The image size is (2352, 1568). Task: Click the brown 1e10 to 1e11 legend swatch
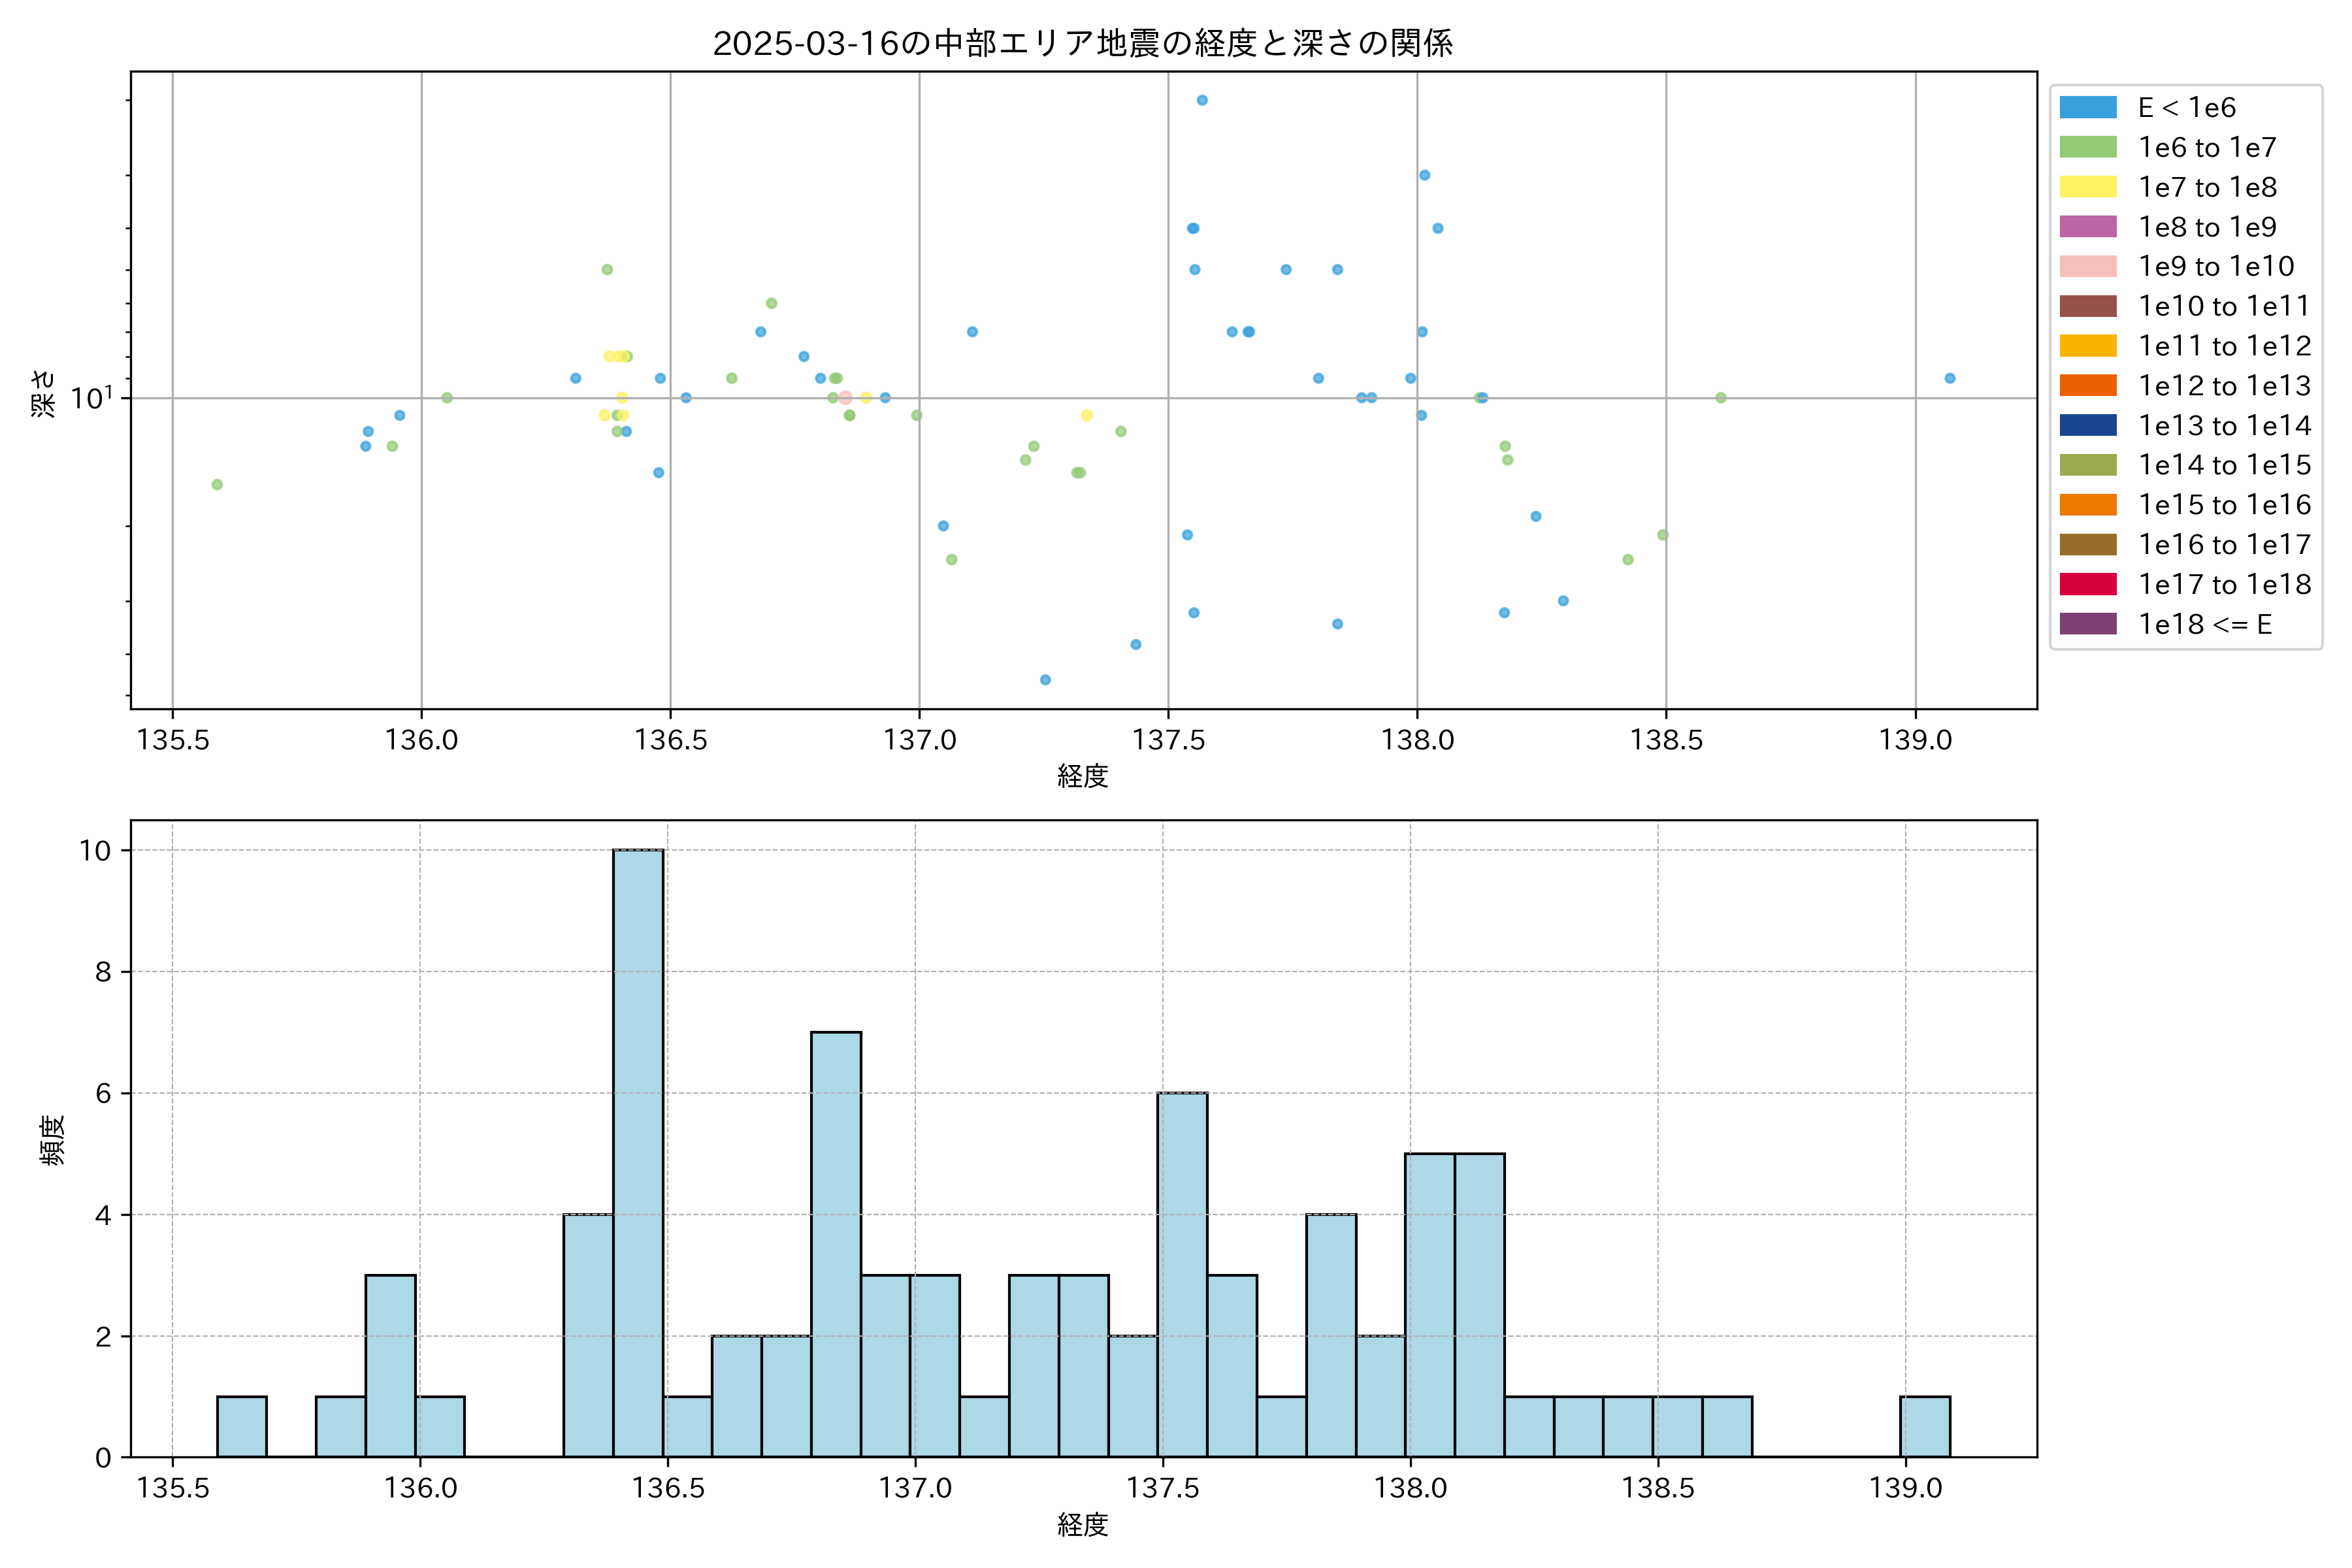pyautogui.click(x=2088, y=306)
